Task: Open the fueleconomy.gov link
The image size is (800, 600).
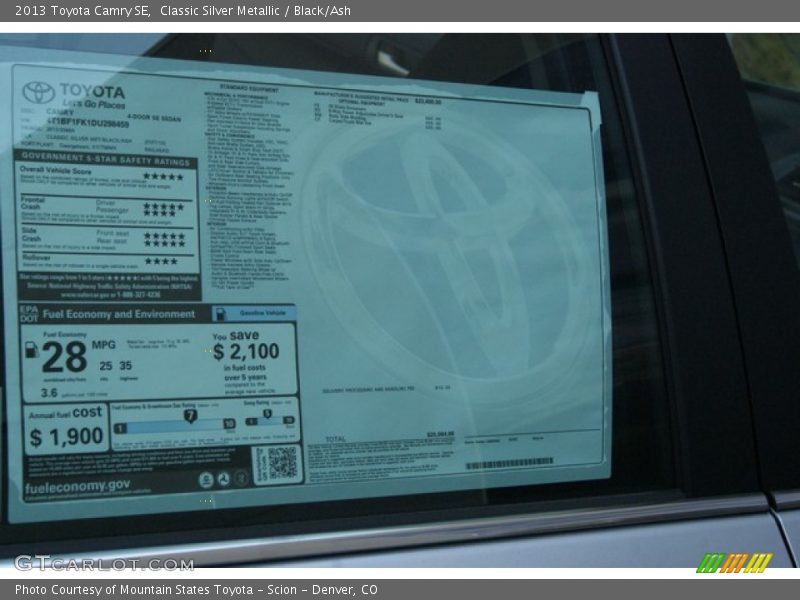Action: [x=77, y=485]
